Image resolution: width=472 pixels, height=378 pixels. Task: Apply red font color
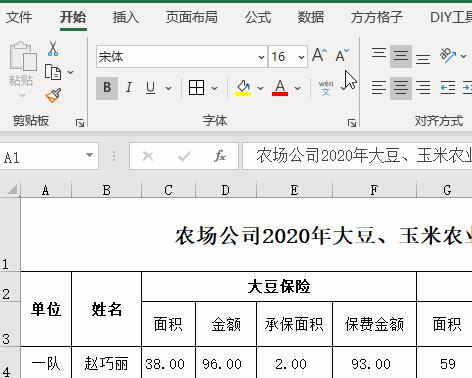[280, 88]
